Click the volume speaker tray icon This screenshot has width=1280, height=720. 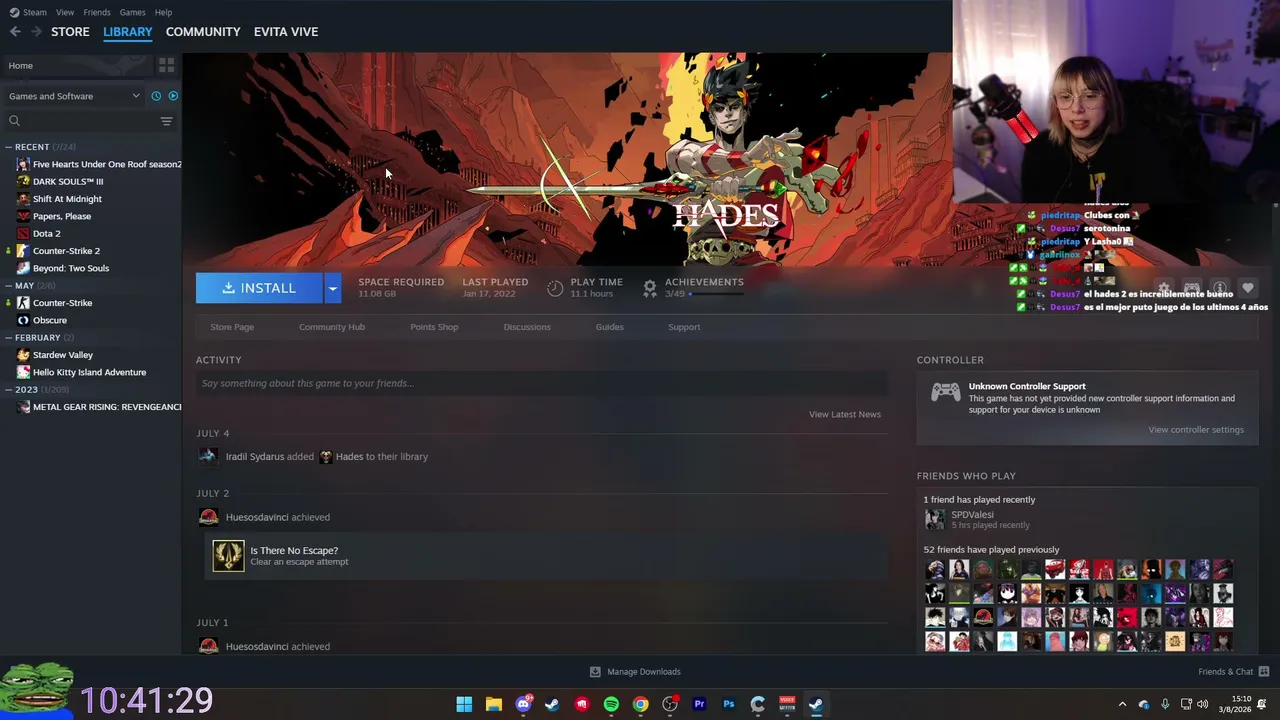[x=1202, y=704]
